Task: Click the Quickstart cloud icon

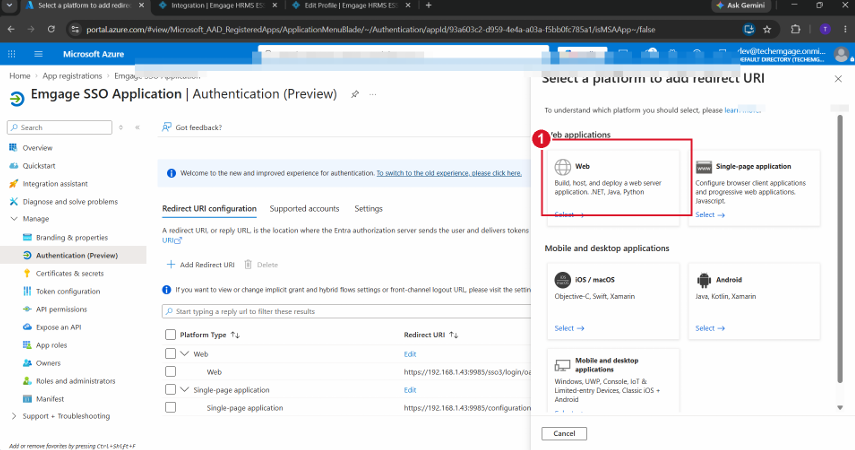Action: [13, 165]
